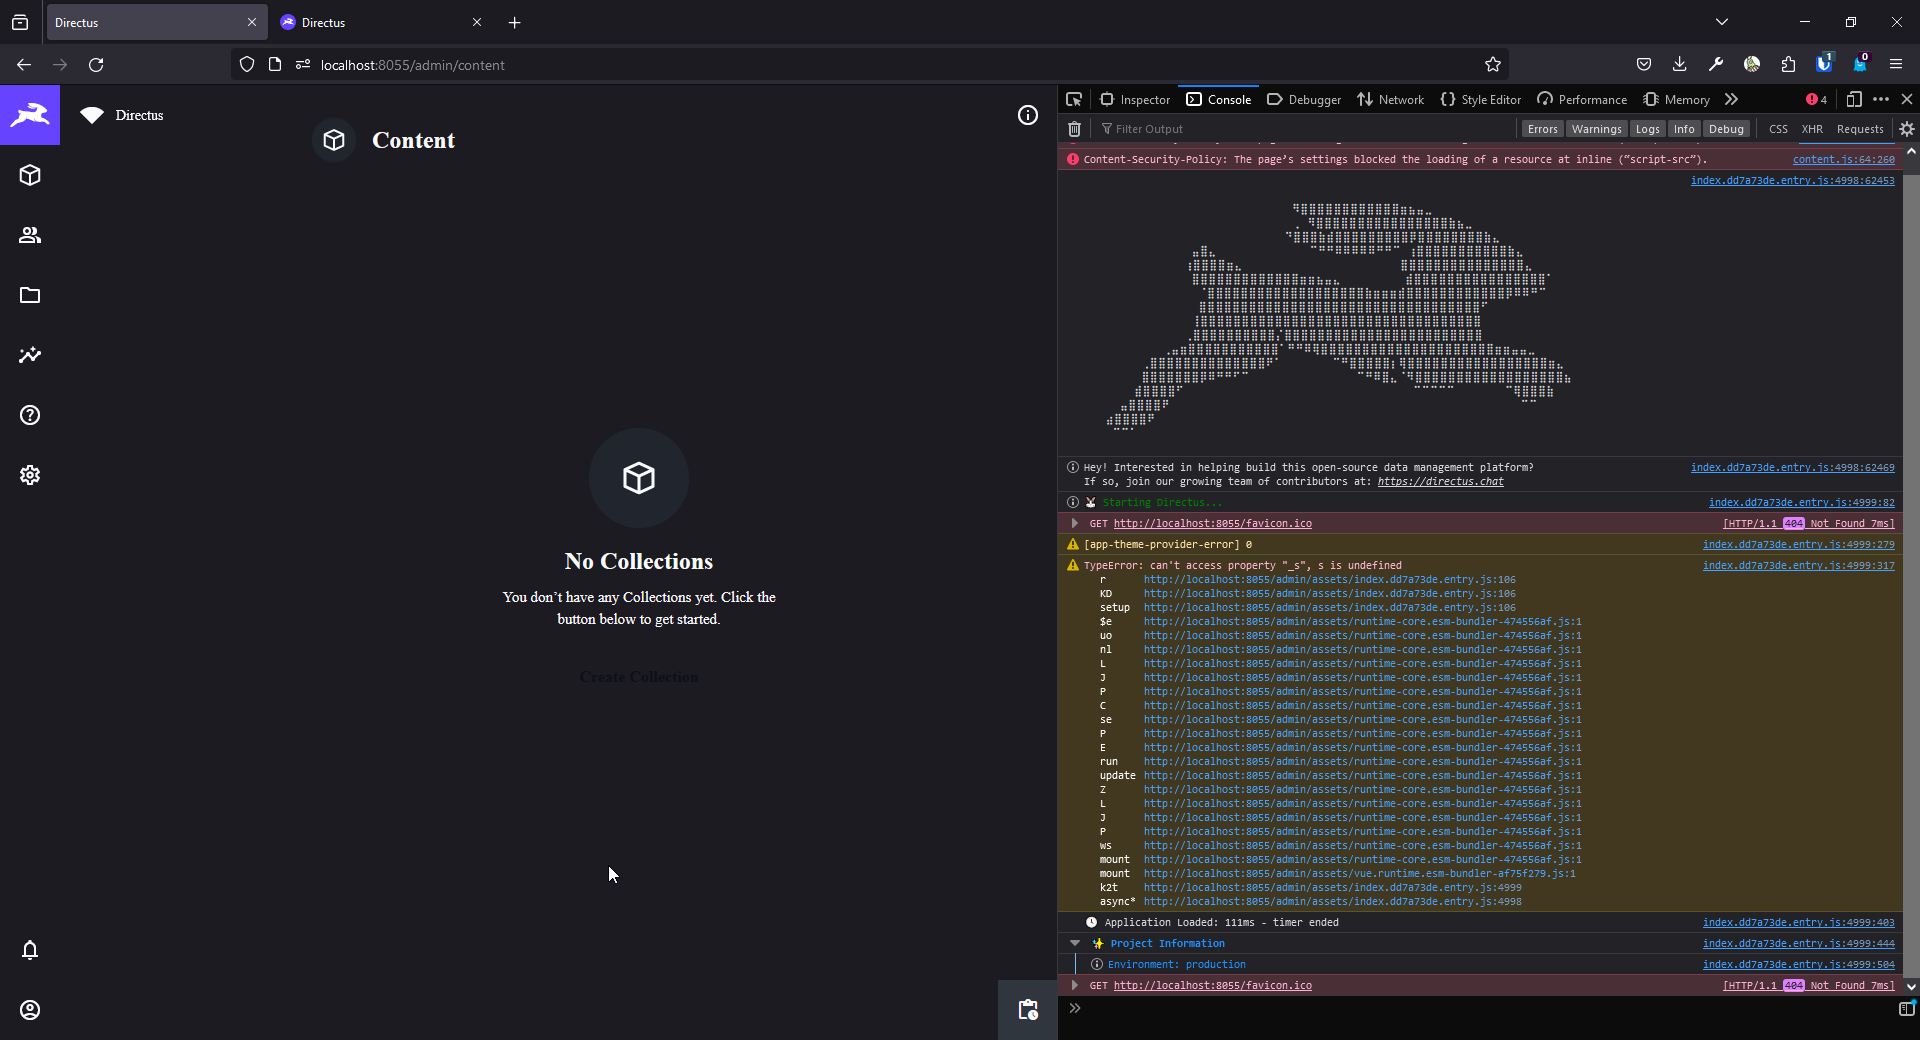Open the devtools console settings gear

(1907, 129)
